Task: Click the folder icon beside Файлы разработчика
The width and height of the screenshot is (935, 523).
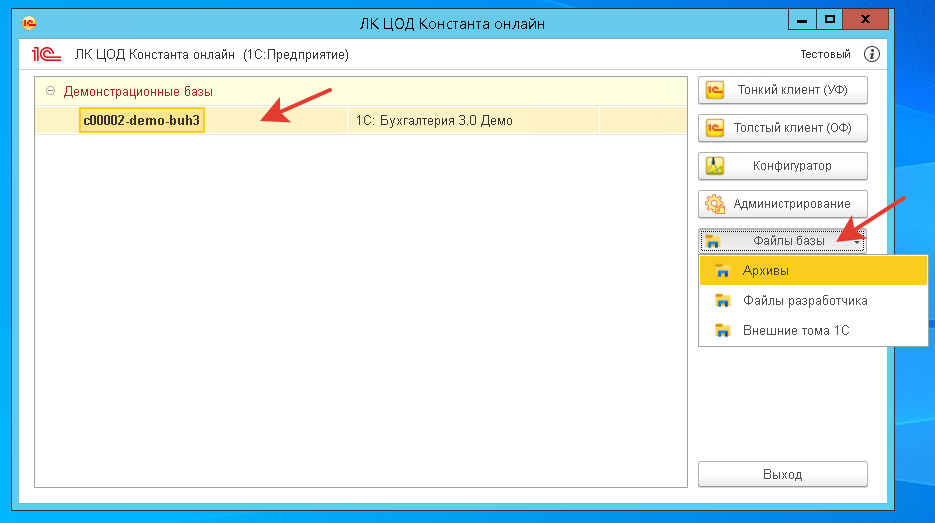Action: [x=722, y=301]
